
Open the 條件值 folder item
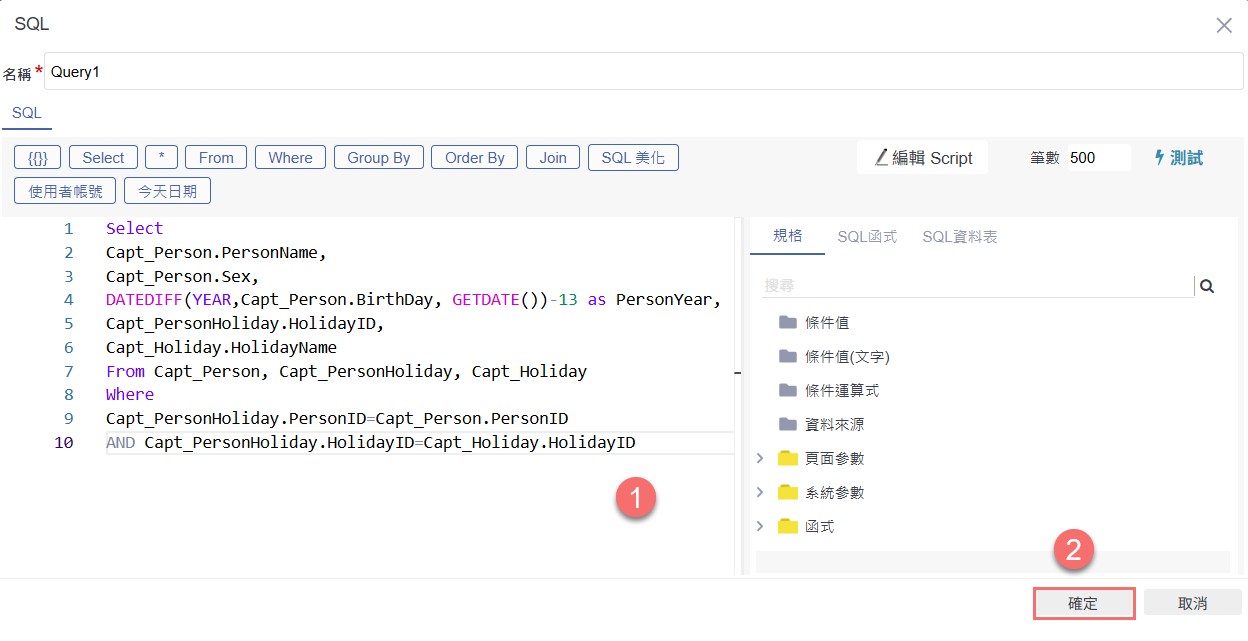click(826, 323)
